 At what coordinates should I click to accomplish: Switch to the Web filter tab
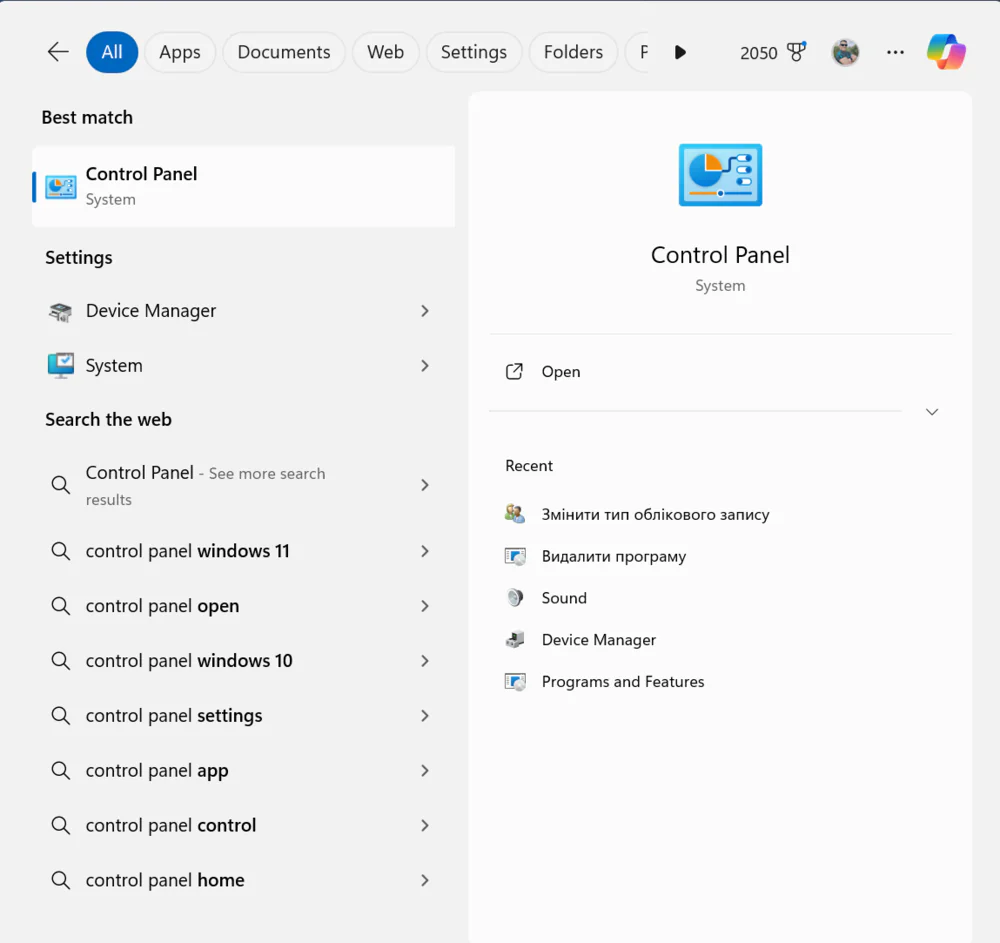coord(385,52)
